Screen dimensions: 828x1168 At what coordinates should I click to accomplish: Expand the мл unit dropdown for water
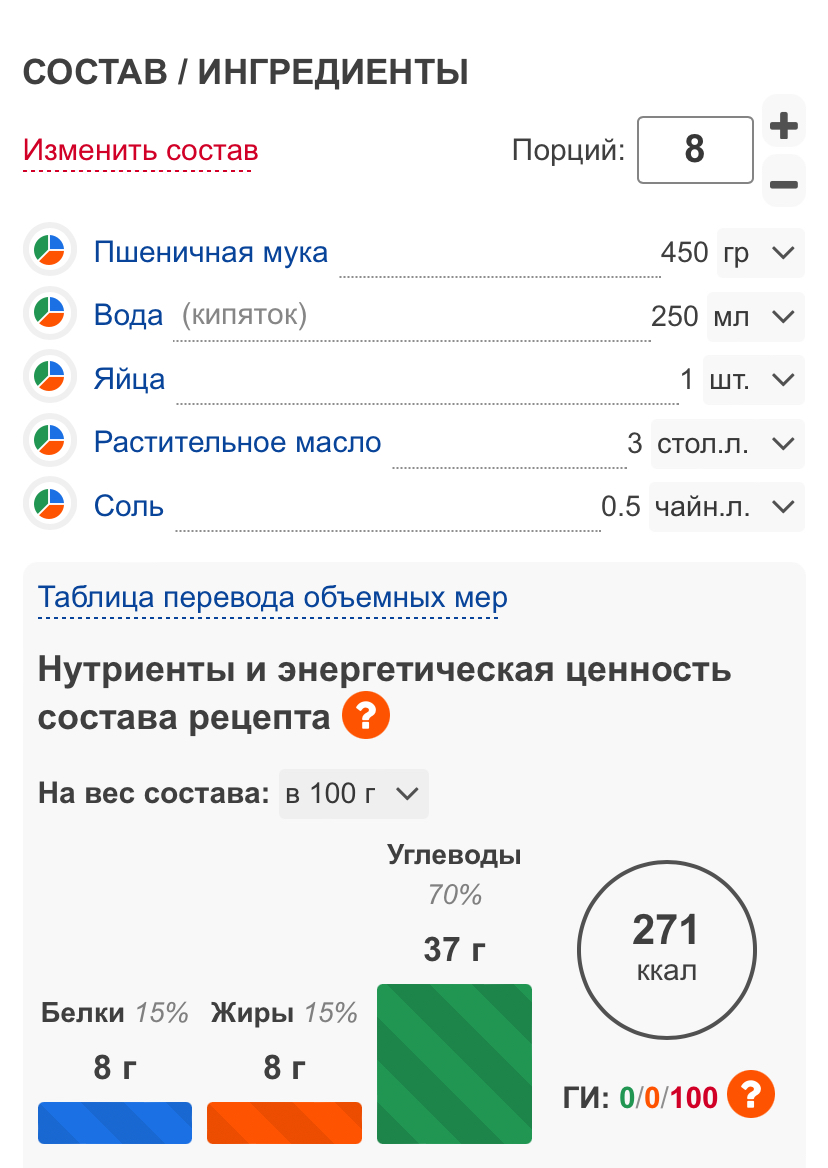pos(754,317)
